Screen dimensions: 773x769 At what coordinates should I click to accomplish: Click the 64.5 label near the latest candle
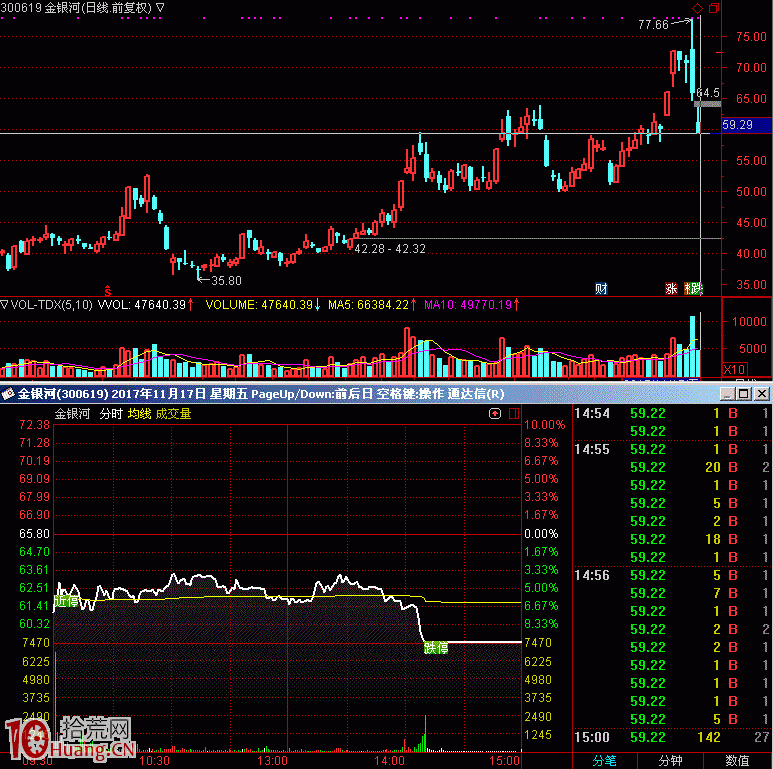[707, 93]
